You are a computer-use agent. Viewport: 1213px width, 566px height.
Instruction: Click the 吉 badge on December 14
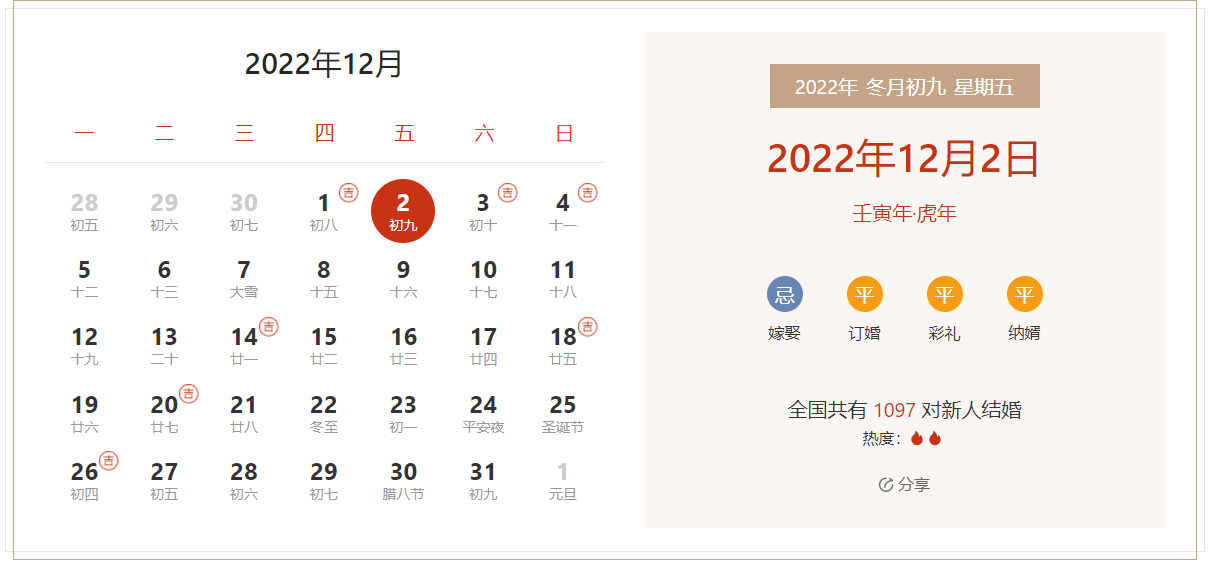pos(269,326)
